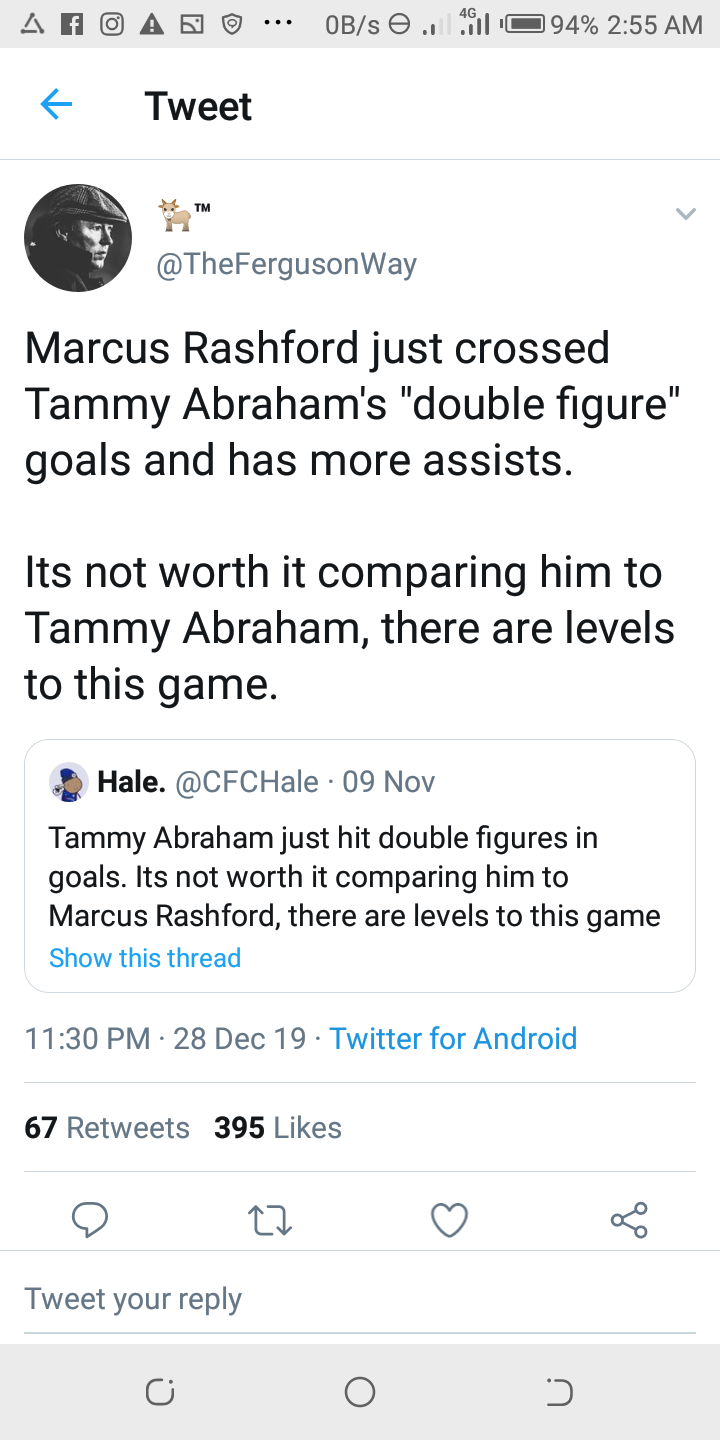View the 67 Retweets list
Viewport: 720px width, 1440px height.
pyautogui.click(x=107, y=1128)
